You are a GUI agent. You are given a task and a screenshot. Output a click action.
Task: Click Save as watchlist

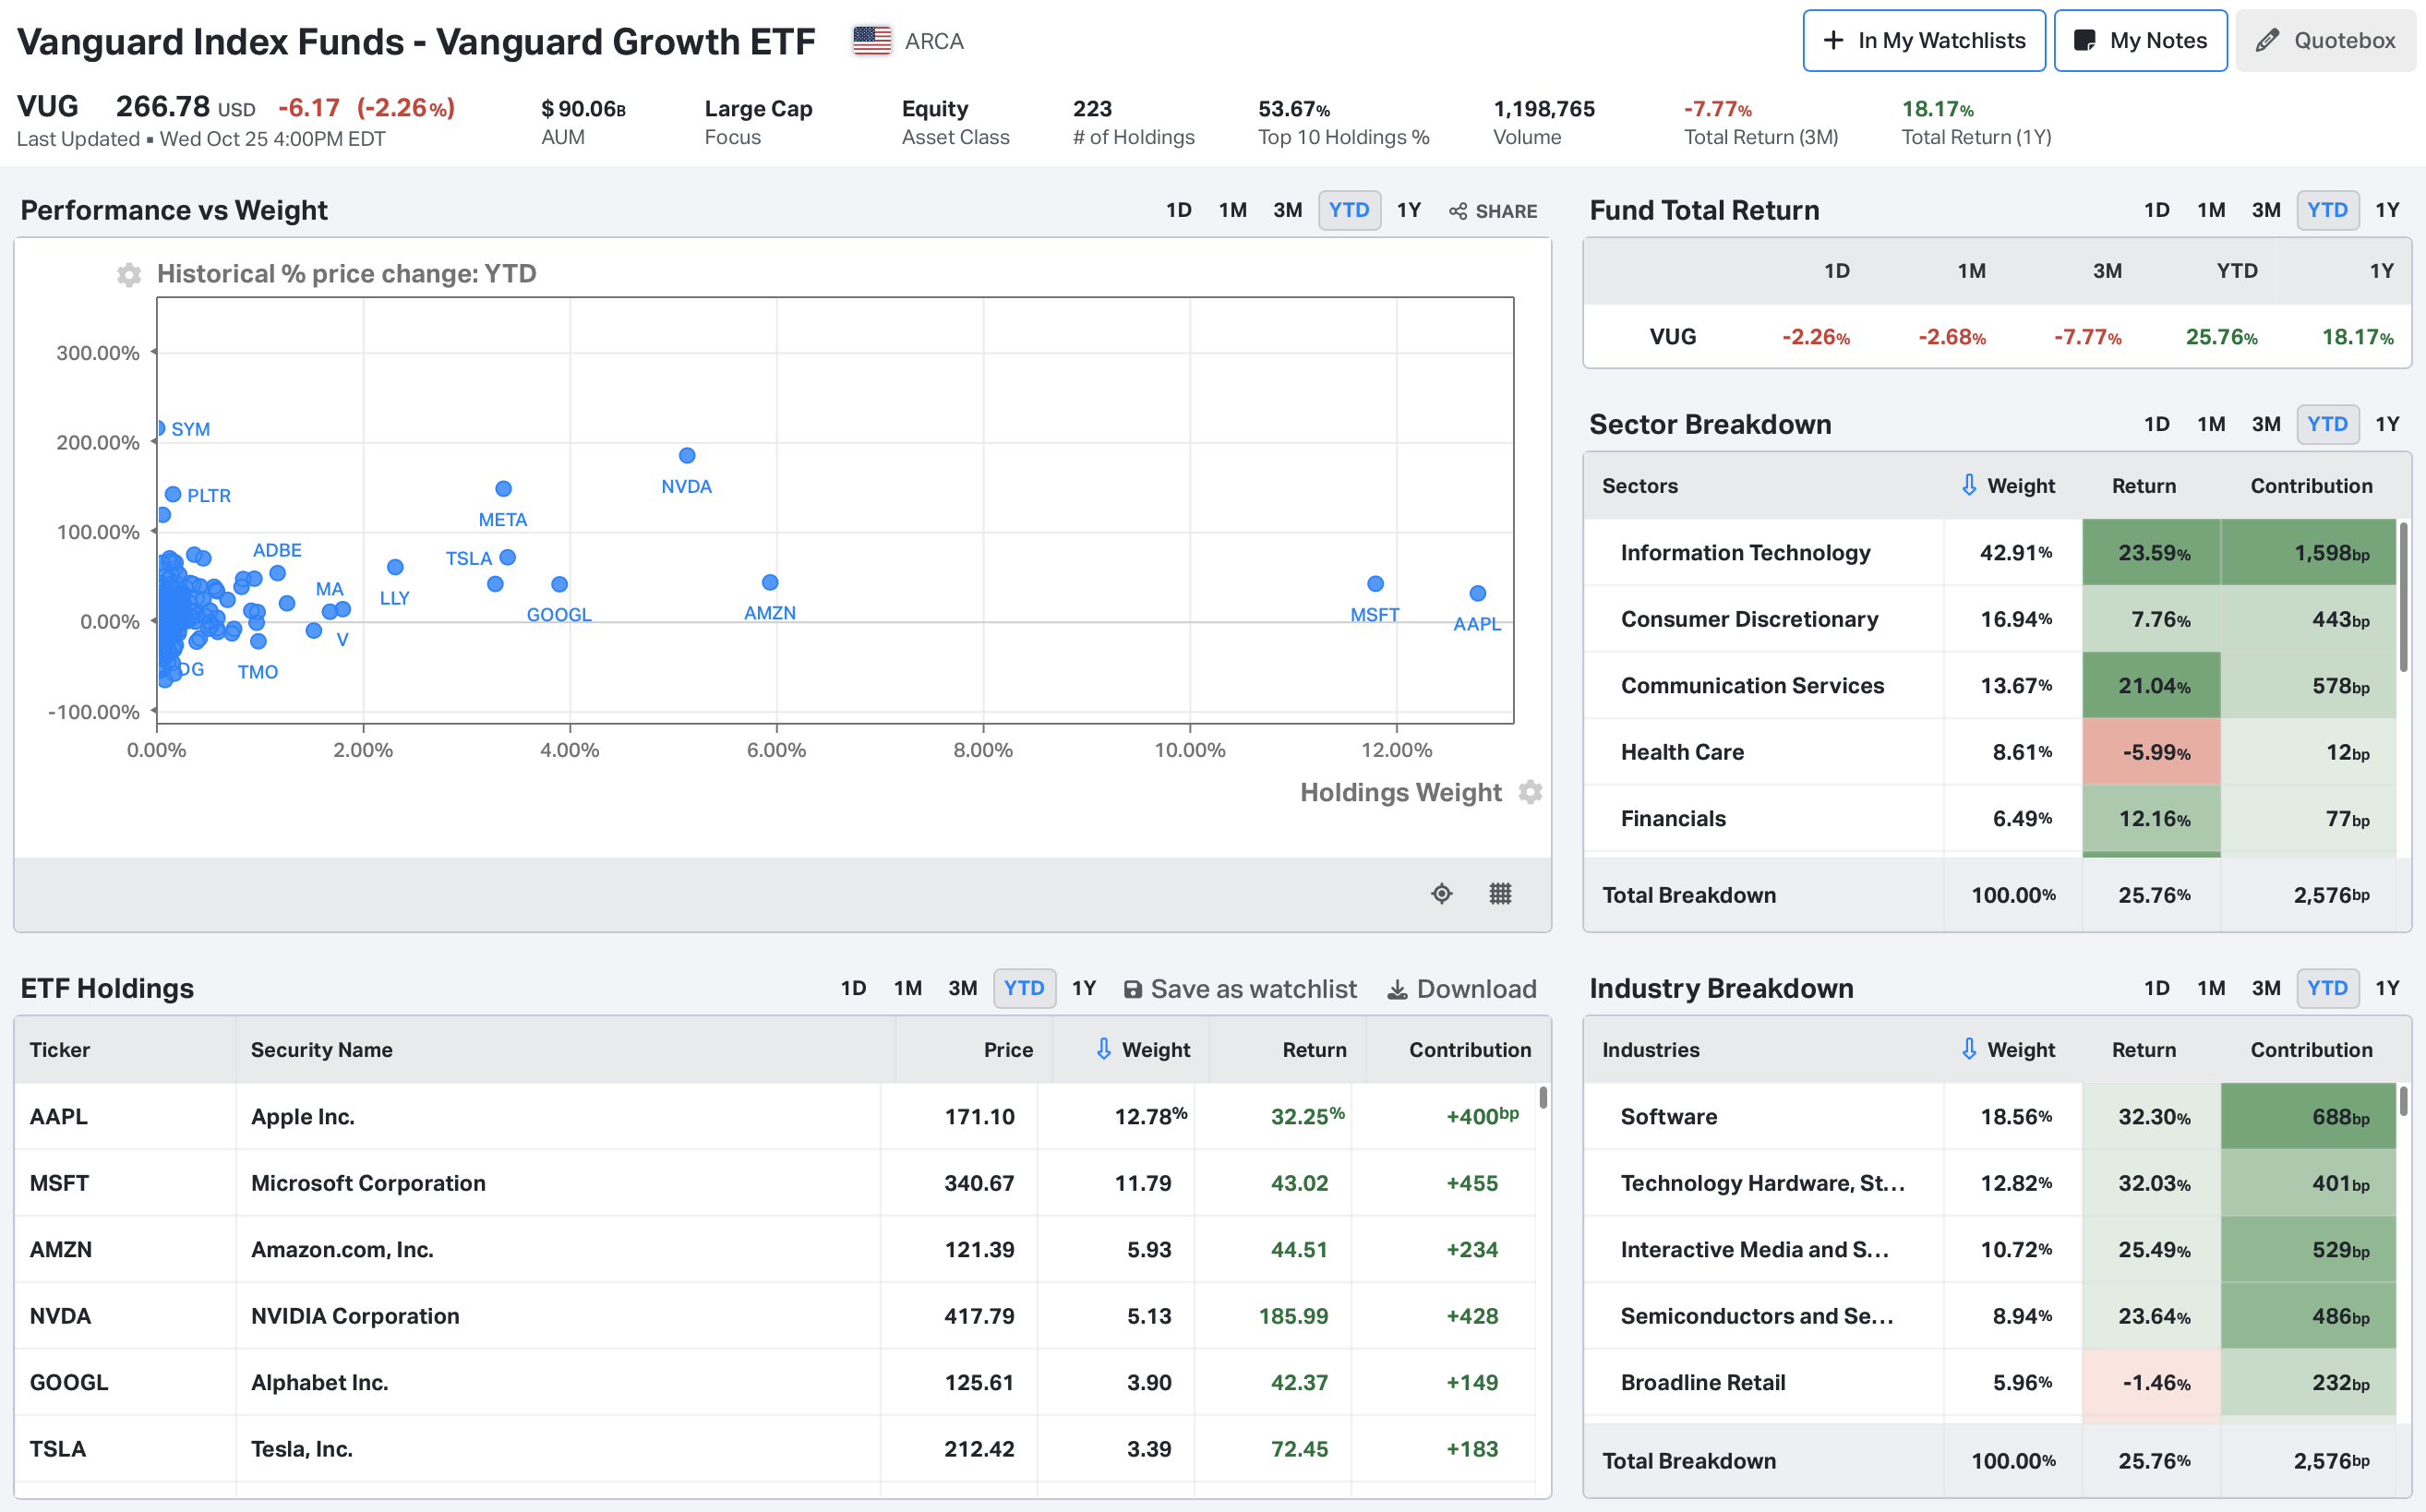1240,989
